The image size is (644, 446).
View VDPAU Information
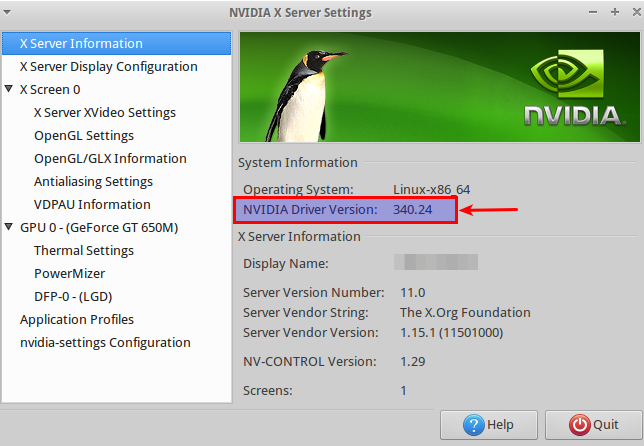pyautogui.click(x=92, y=205)
